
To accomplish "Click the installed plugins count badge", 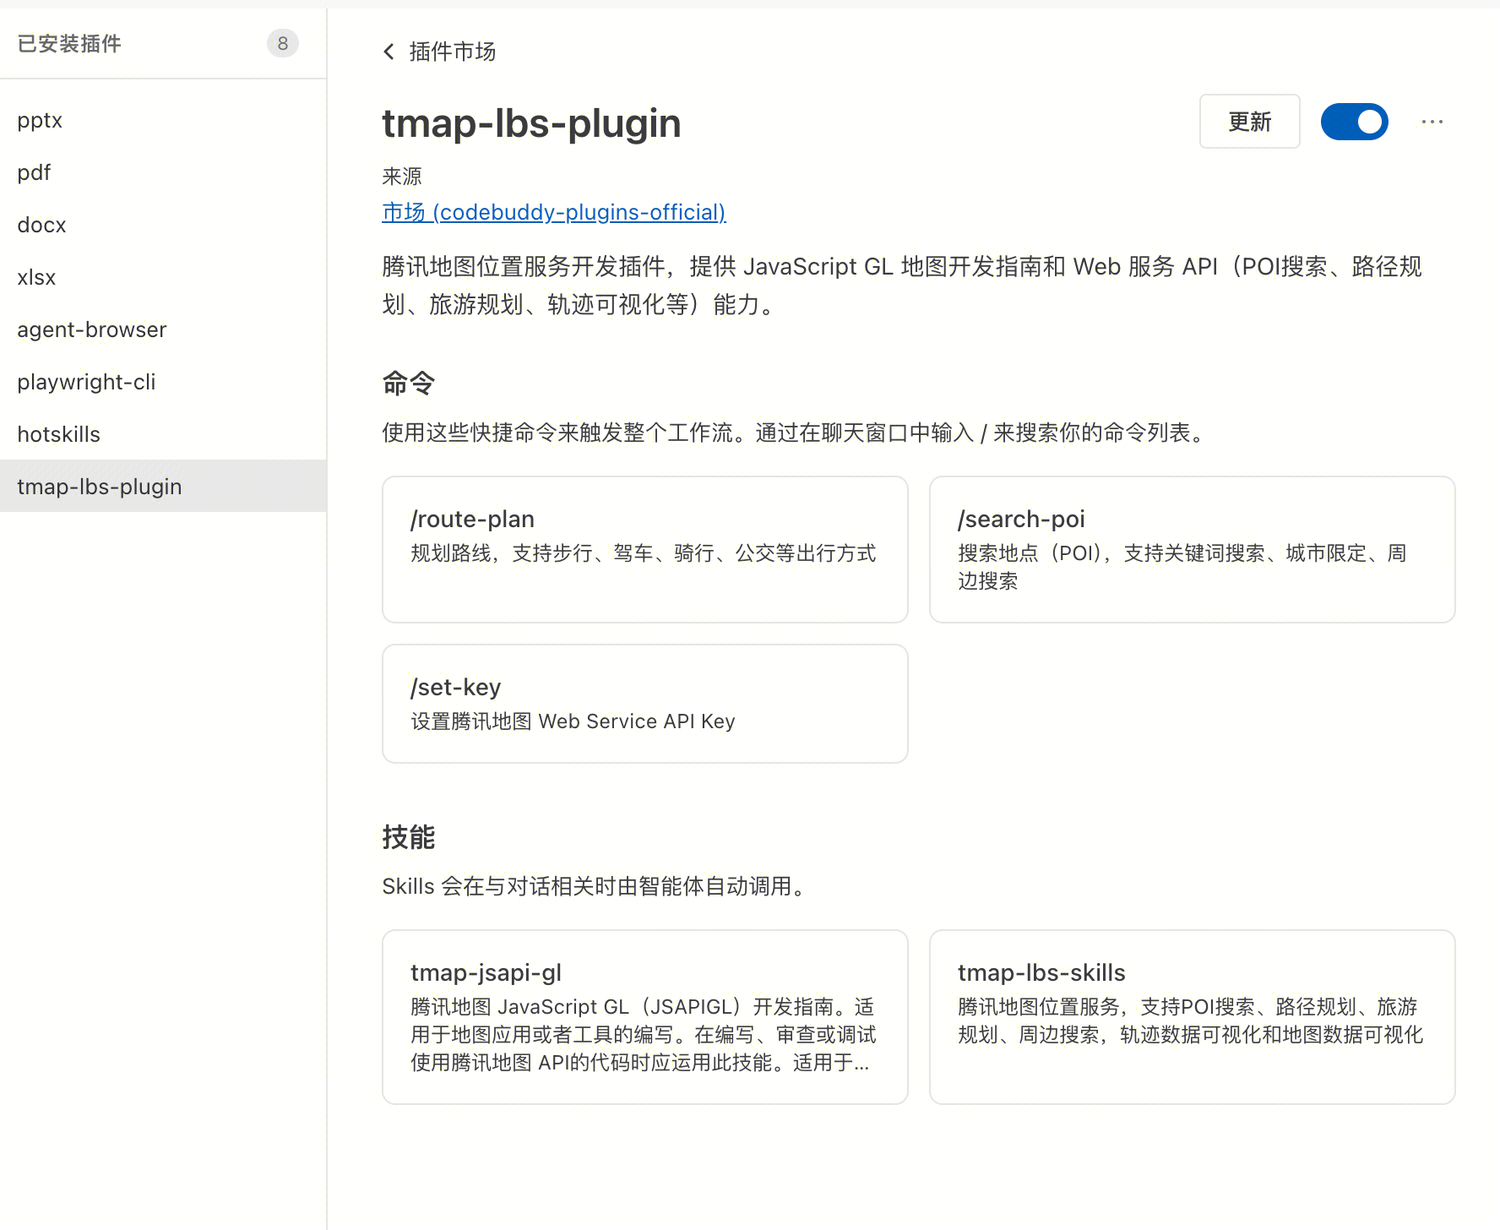I will coord(283,43).
